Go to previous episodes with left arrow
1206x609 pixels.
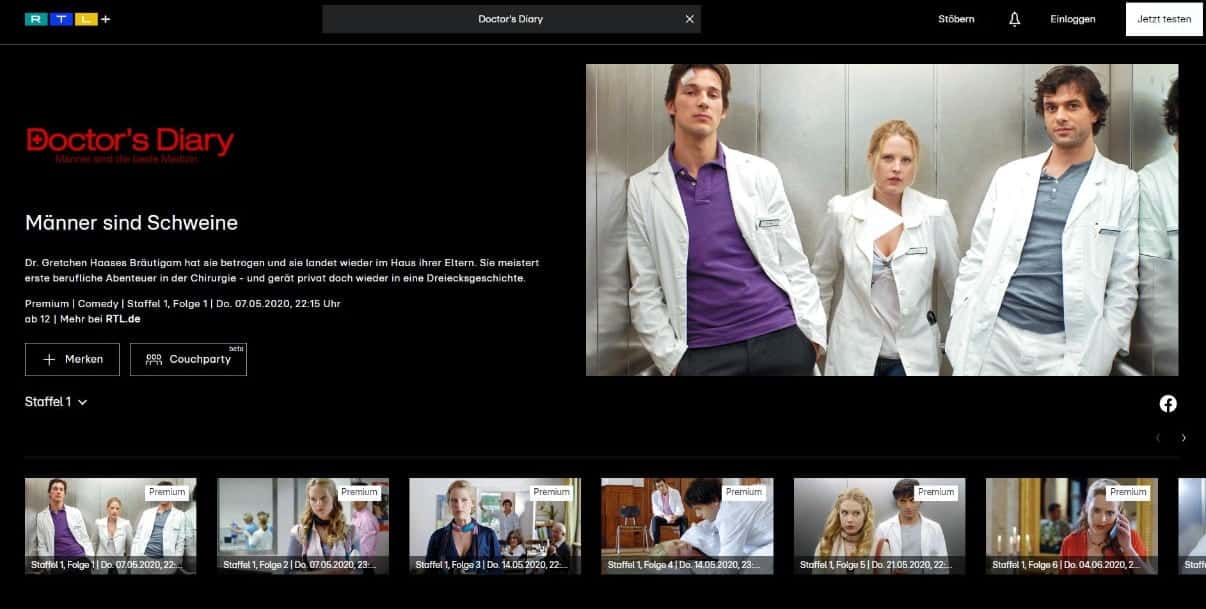1158,438
